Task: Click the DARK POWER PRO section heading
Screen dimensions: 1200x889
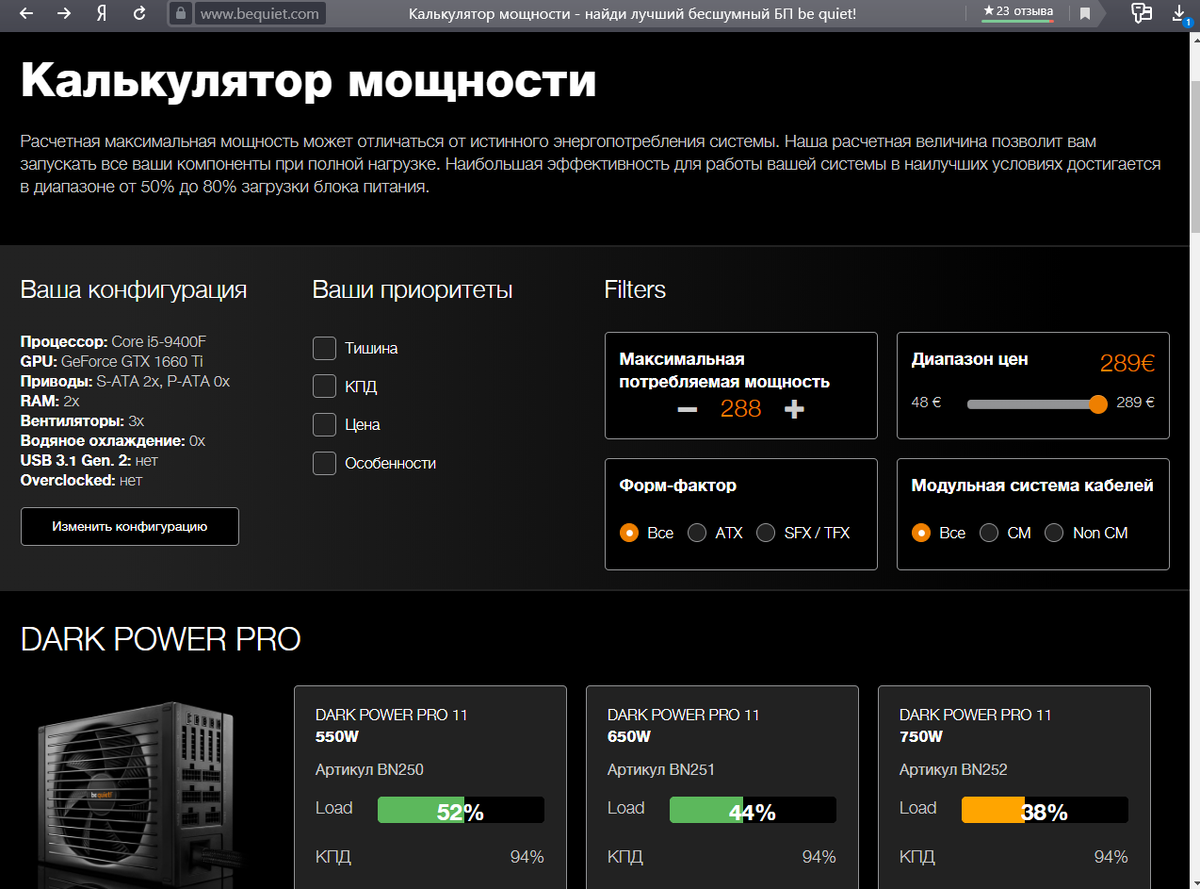Action: pos(161,640)
